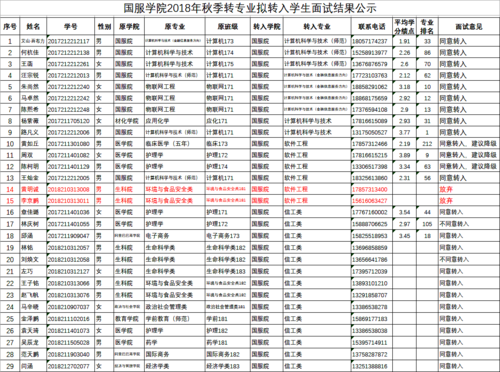Select the GPA cell 3.77
500x372 pixels.
pos(404,132)
